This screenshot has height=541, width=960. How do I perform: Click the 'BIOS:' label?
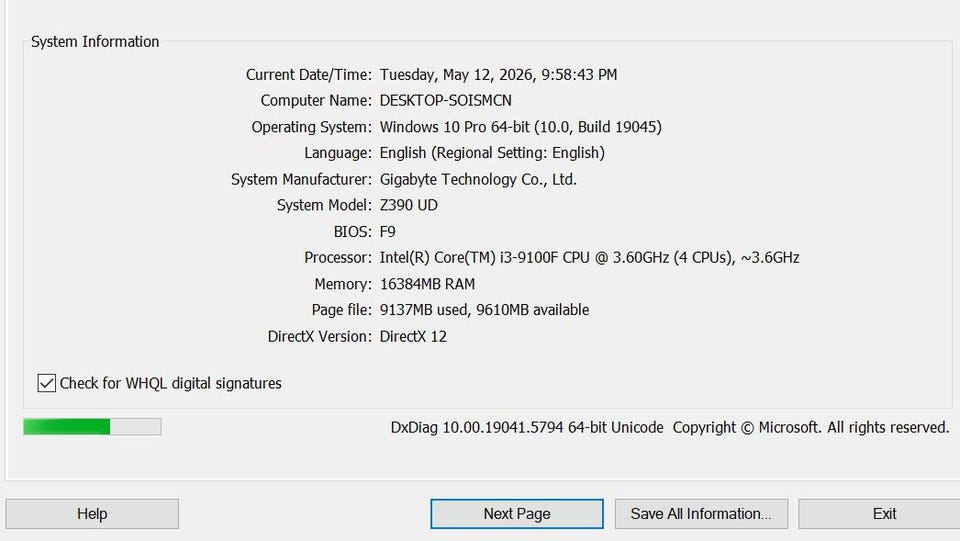pos(353,232)
